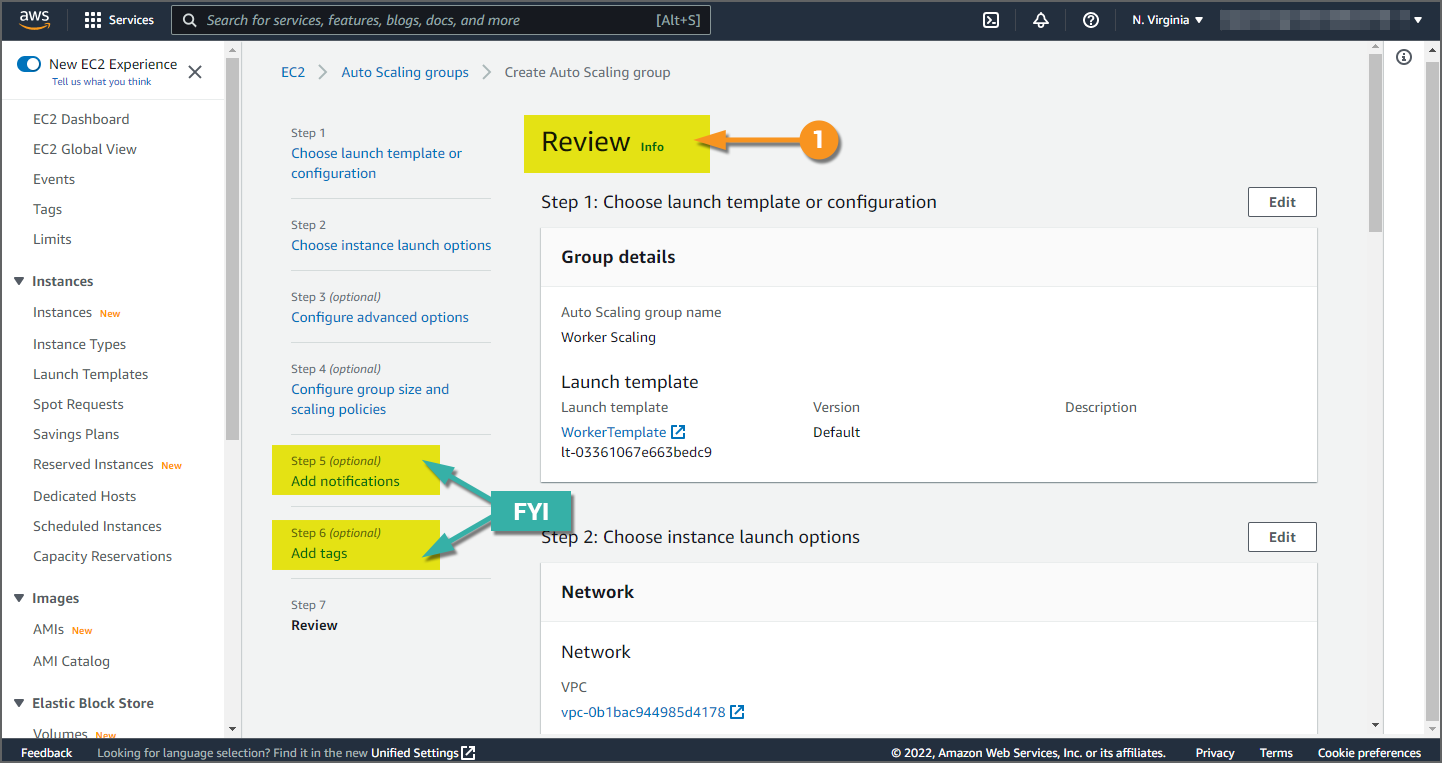Click the AWS logo home icon
The height and width of the screenshot is (763, 1442).
pyautogui.click(x=35, y=20)
